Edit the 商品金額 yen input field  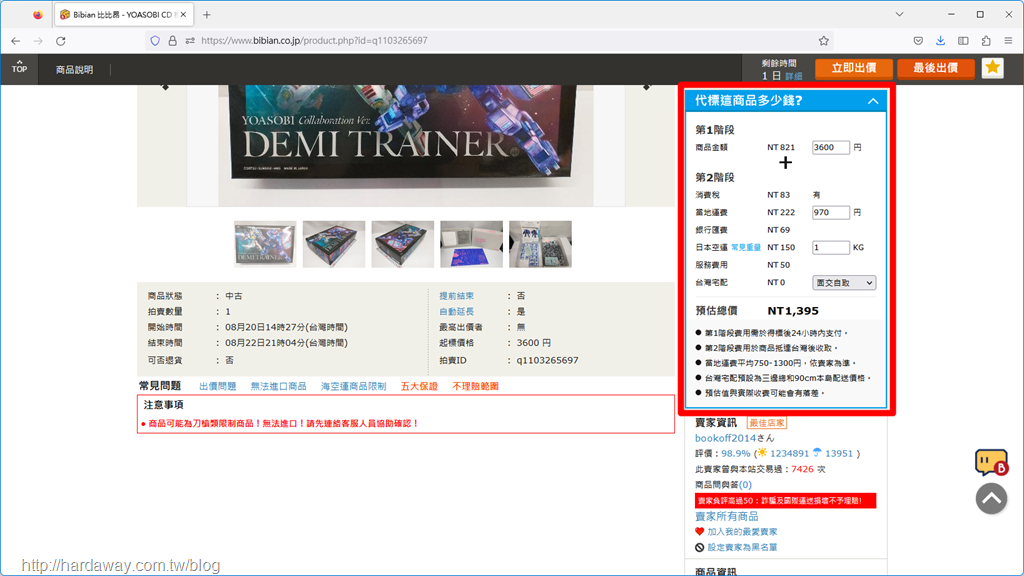831,148
